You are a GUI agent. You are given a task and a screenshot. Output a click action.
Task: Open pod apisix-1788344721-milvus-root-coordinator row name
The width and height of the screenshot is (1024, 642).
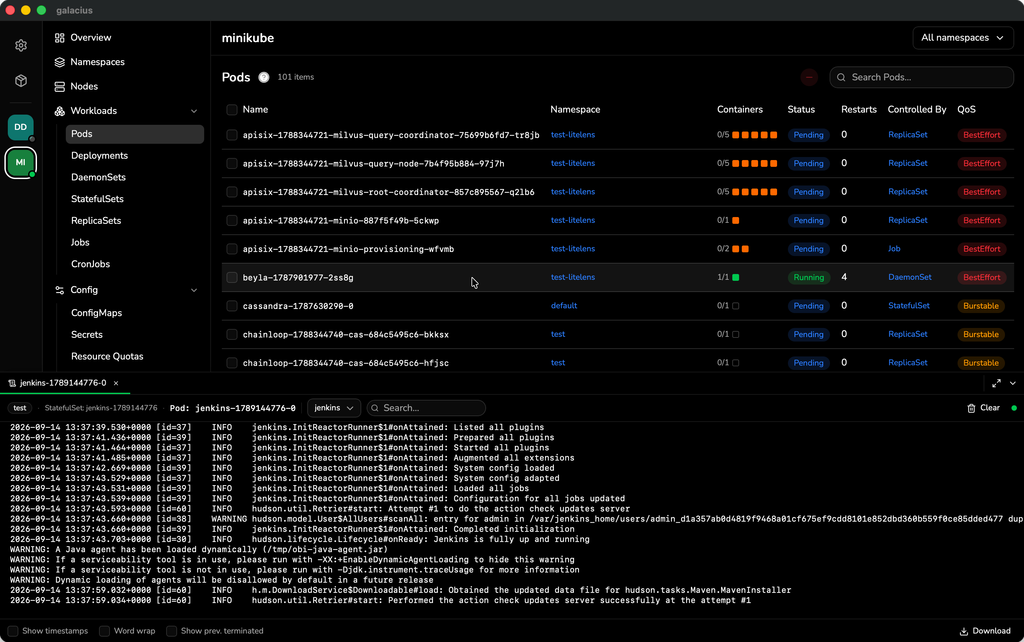tap(389, 192)
